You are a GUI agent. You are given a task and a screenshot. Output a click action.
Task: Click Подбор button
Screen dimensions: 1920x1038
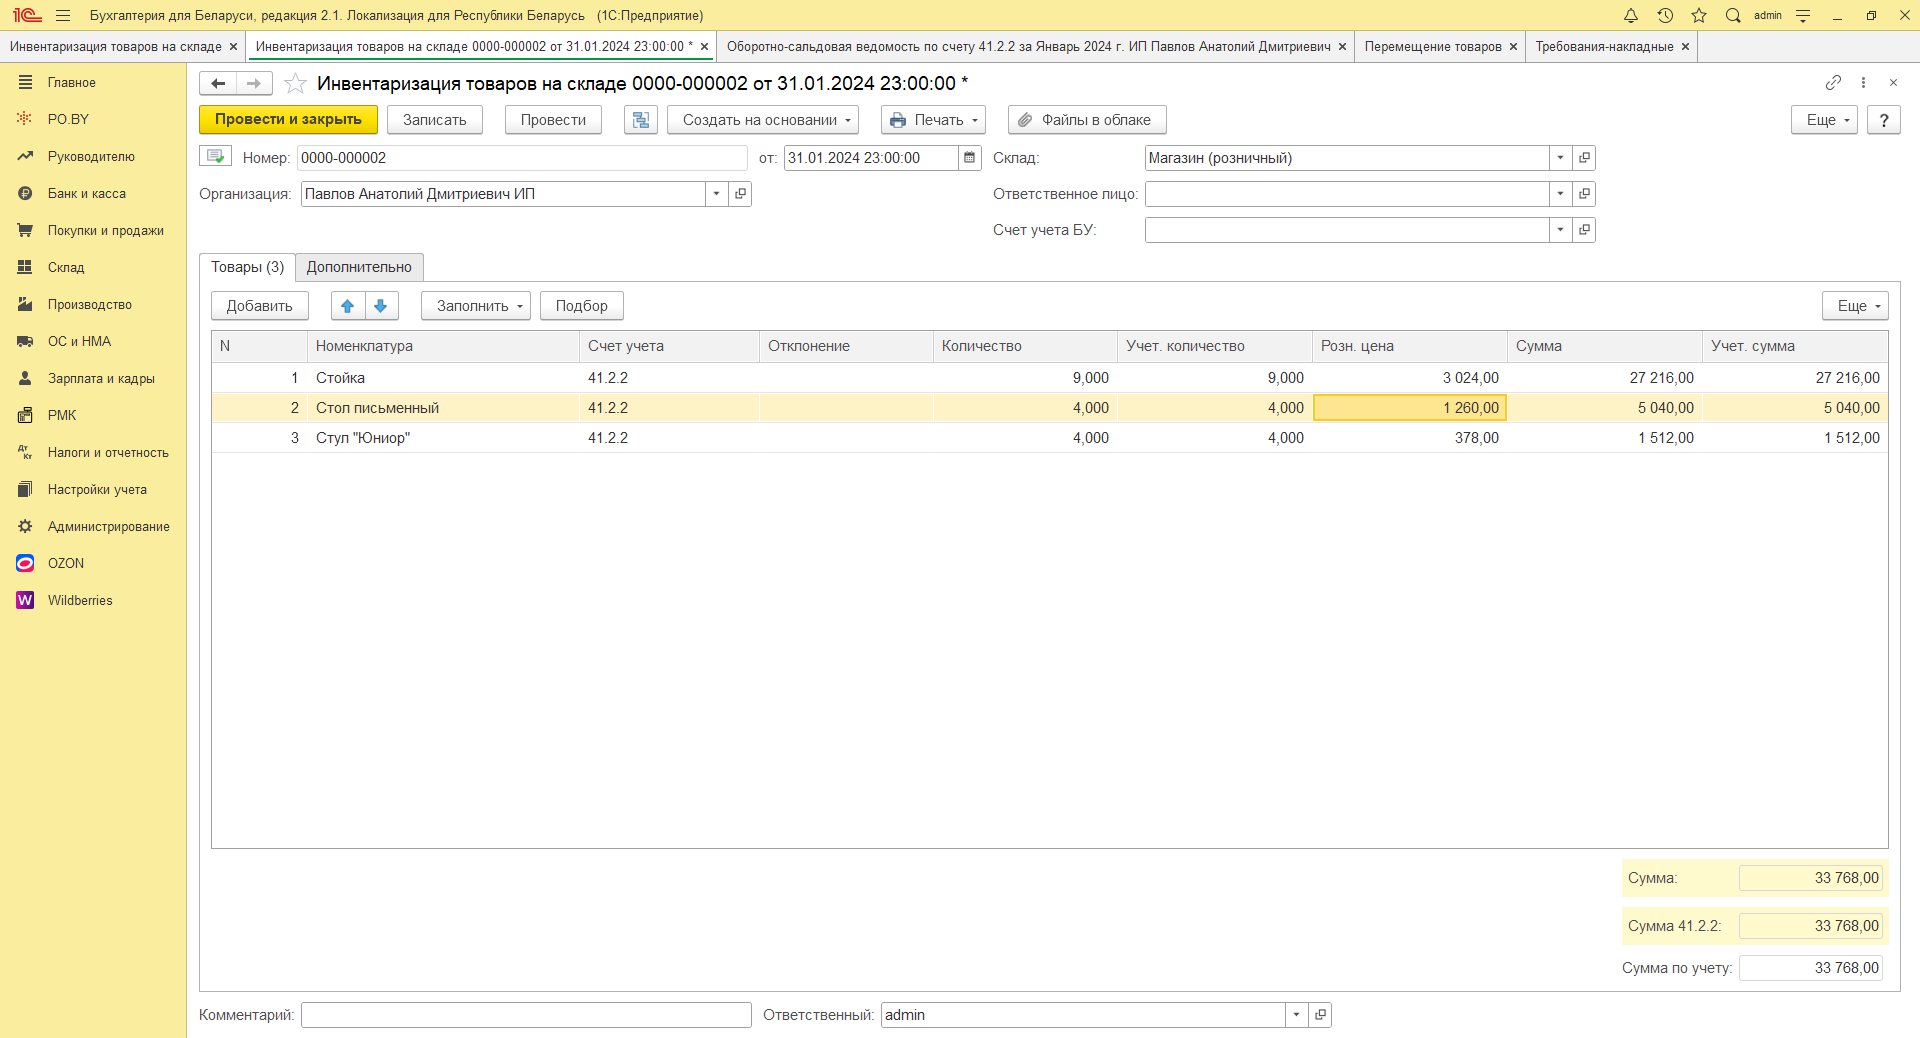[581, 306]
